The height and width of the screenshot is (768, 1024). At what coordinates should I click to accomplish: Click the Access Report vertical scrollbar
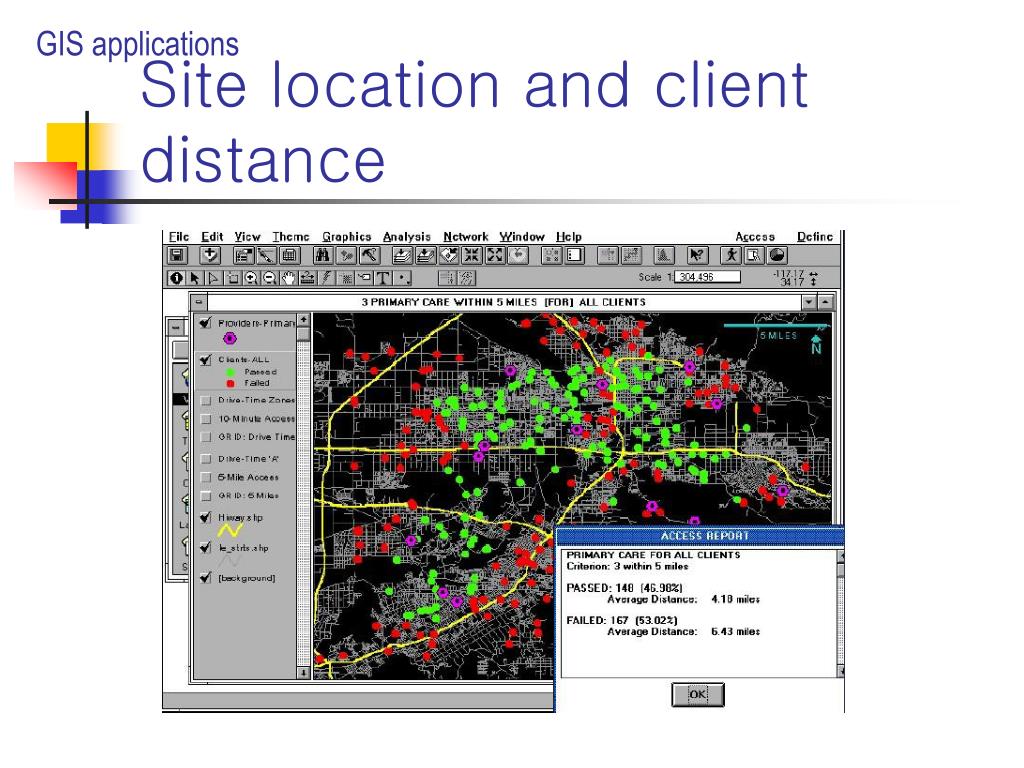pyautogui.click(x=840, y=613)
